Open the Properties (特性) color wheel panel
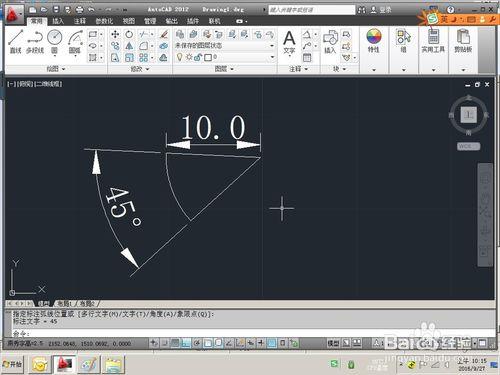500x375 pixels. [374, 41]
